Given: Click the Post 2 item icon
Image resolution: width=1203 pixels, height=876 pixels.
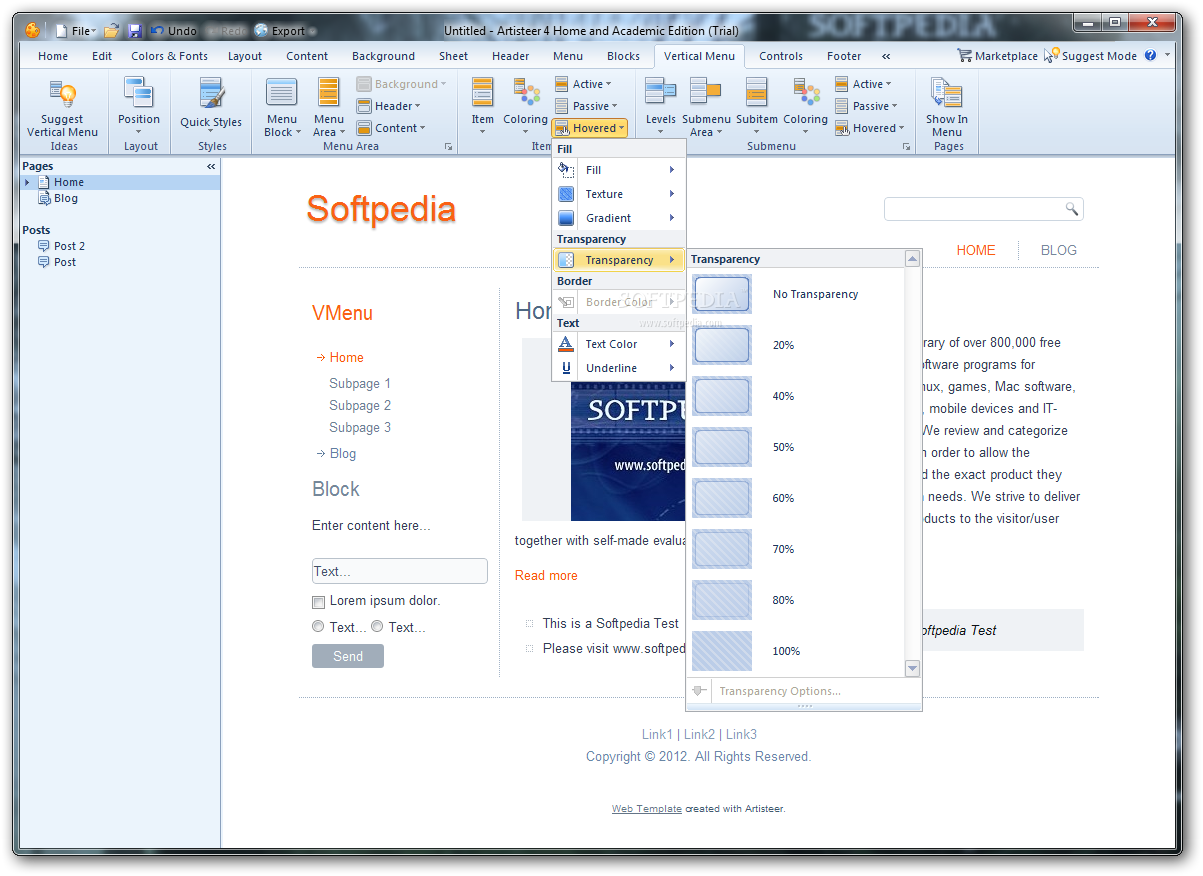Looking at the screenshot, I should click(x=44, y=246).
